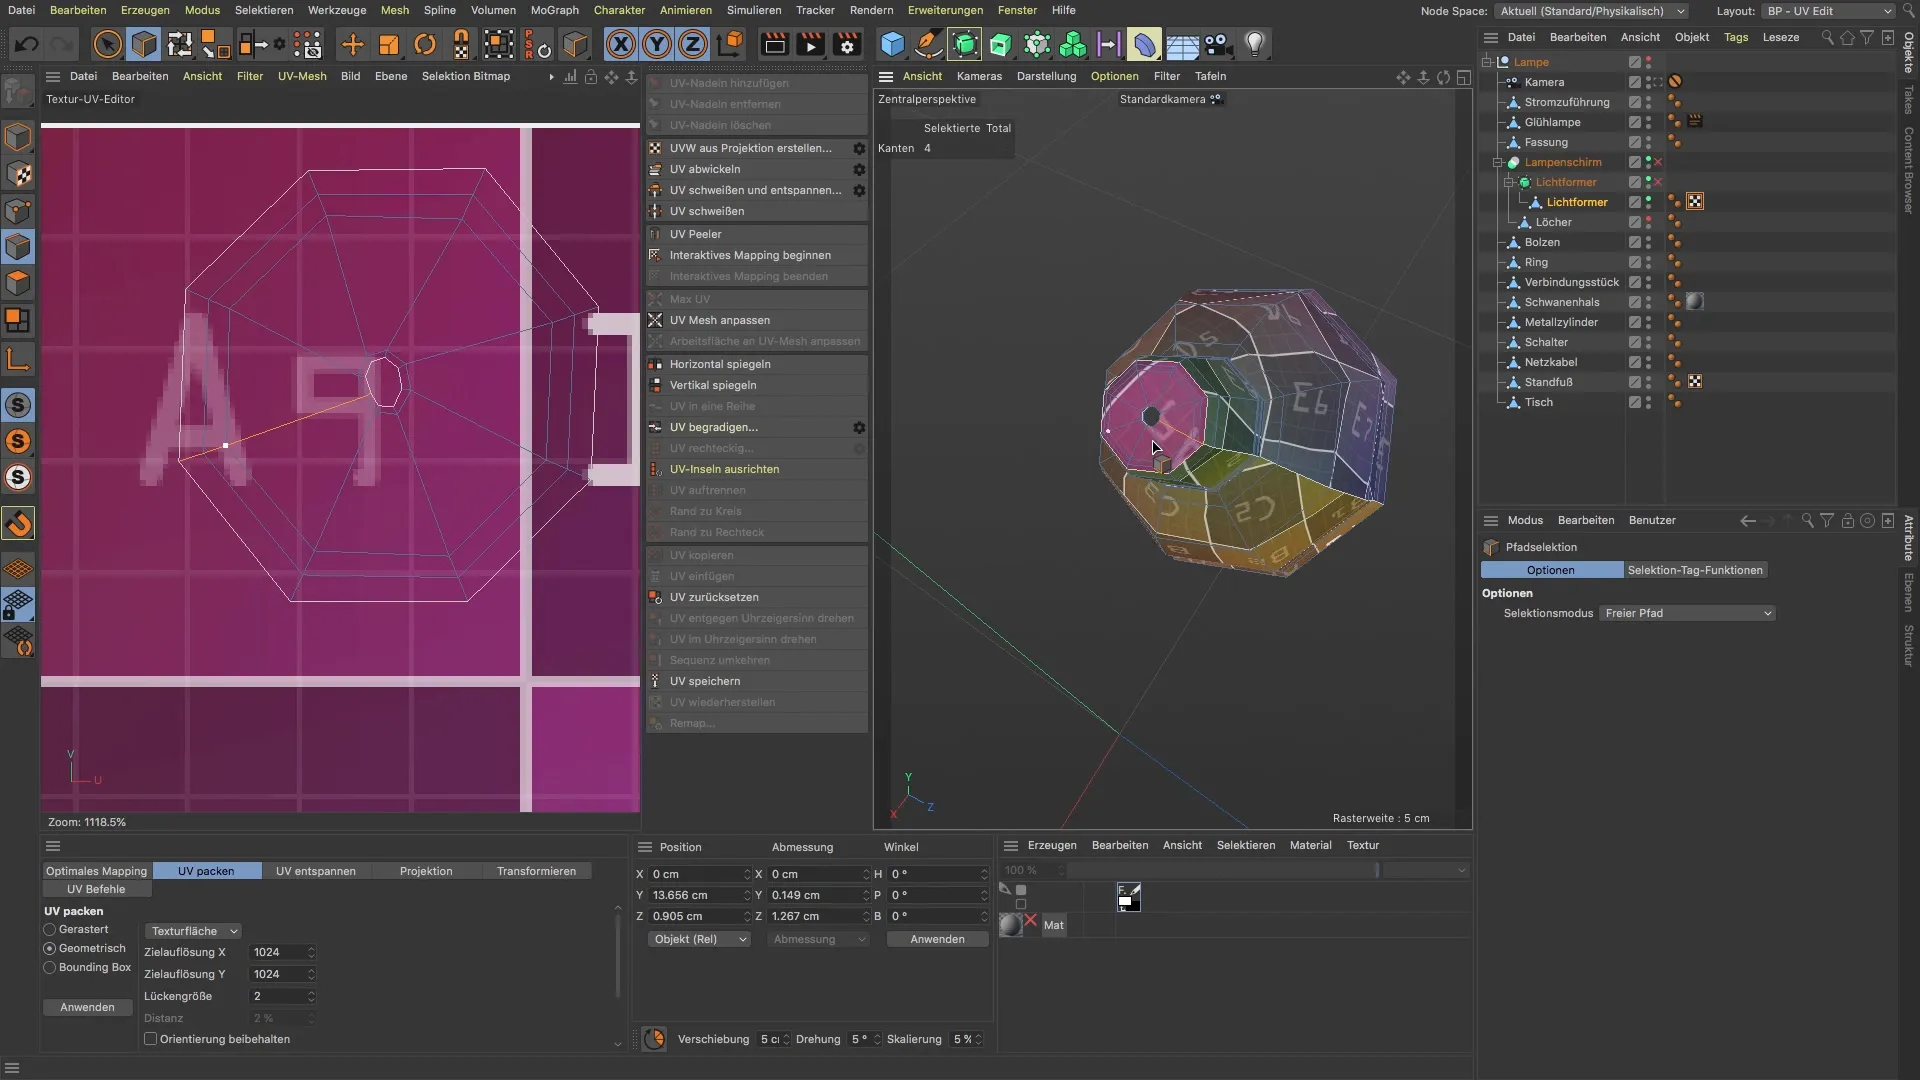Select Schwanenhals object in tree
Viewport: 1920px width, 1080px height.
tap(1561, 302)
